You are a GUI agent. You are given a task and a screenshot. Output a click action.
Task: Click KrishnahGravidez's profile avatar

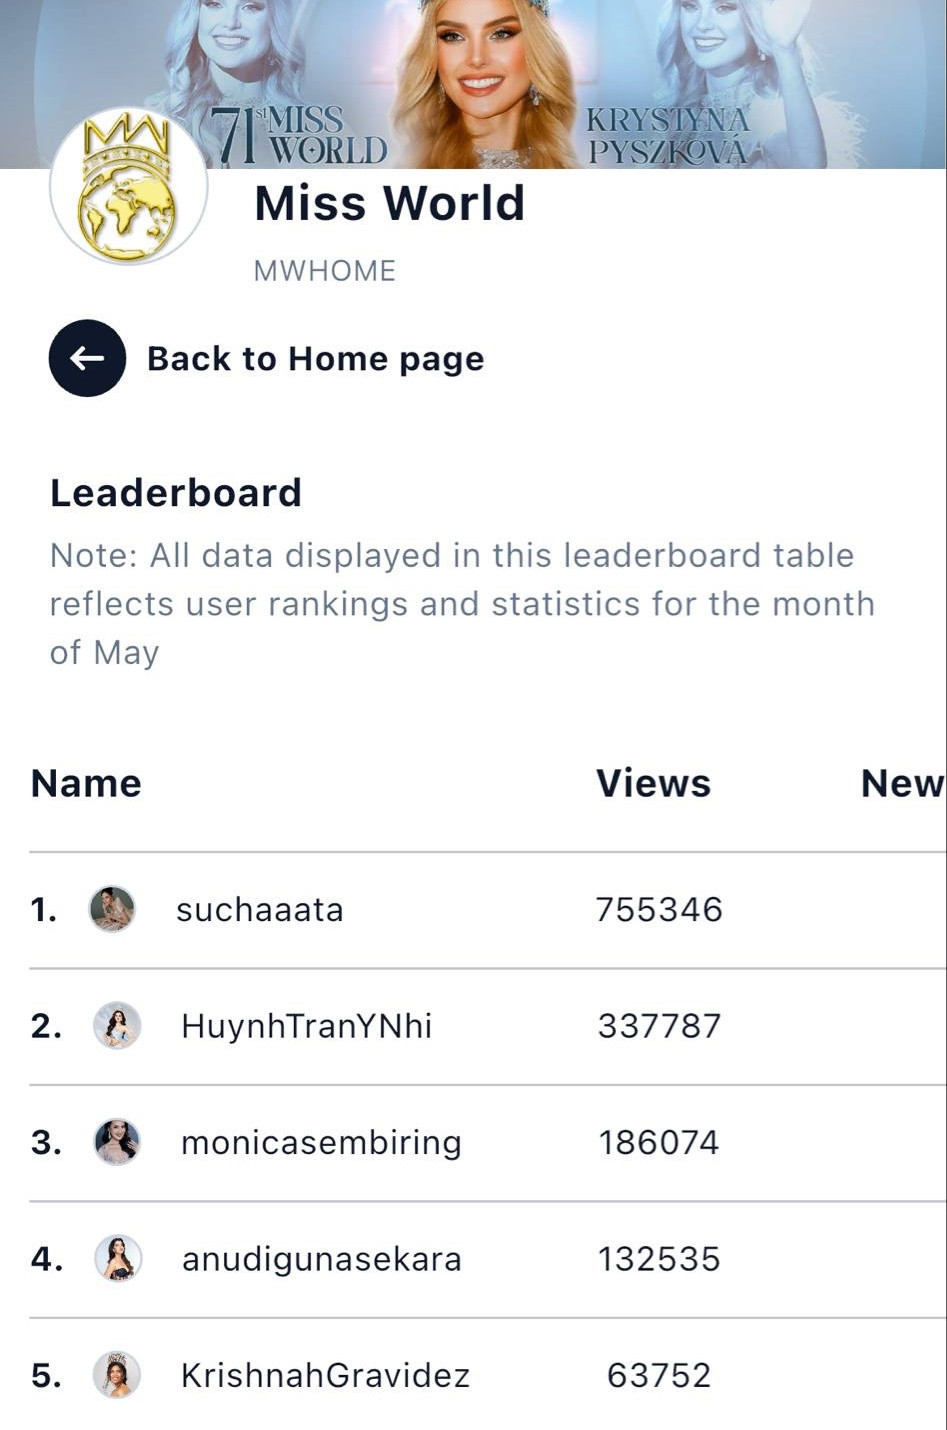tap(117, 1375)
